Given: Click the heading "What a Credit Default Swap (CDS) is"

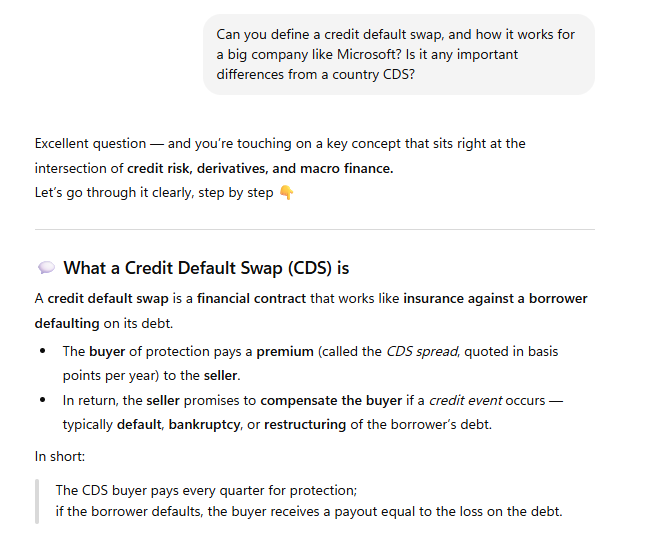Looking at the screenshot, I should (206, 268).
